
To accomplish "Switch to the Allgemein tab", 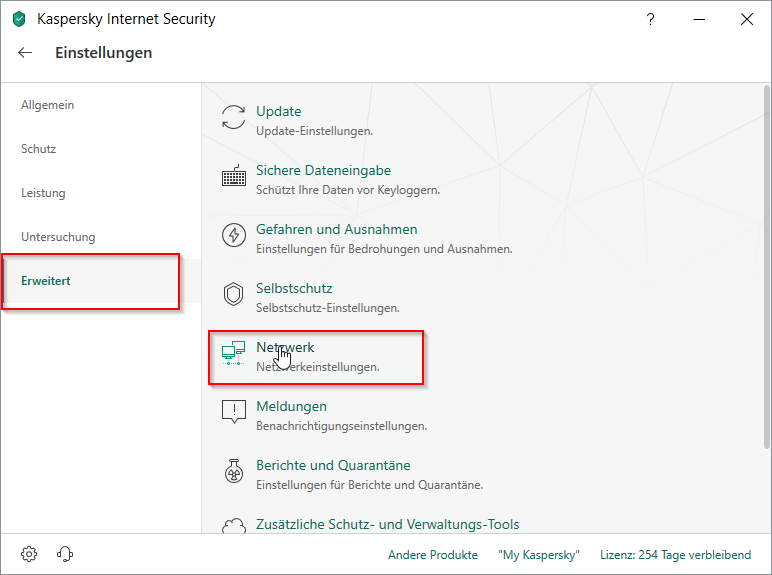I will pyautogui.click(x=47, y=105).
